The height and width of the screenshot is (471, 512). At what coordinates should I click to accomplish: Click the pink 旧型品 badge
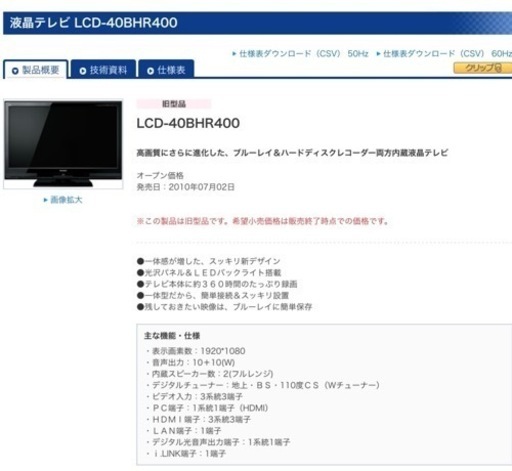tap(174, 104)
